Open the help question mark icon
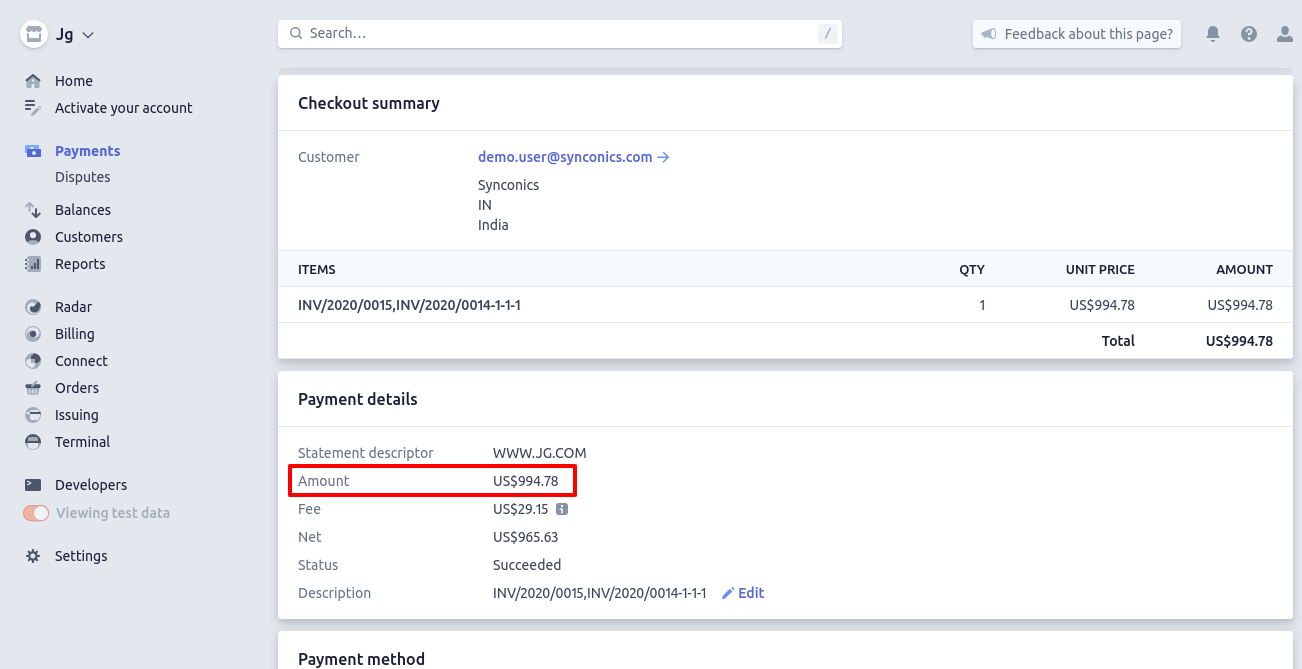 1249,34
